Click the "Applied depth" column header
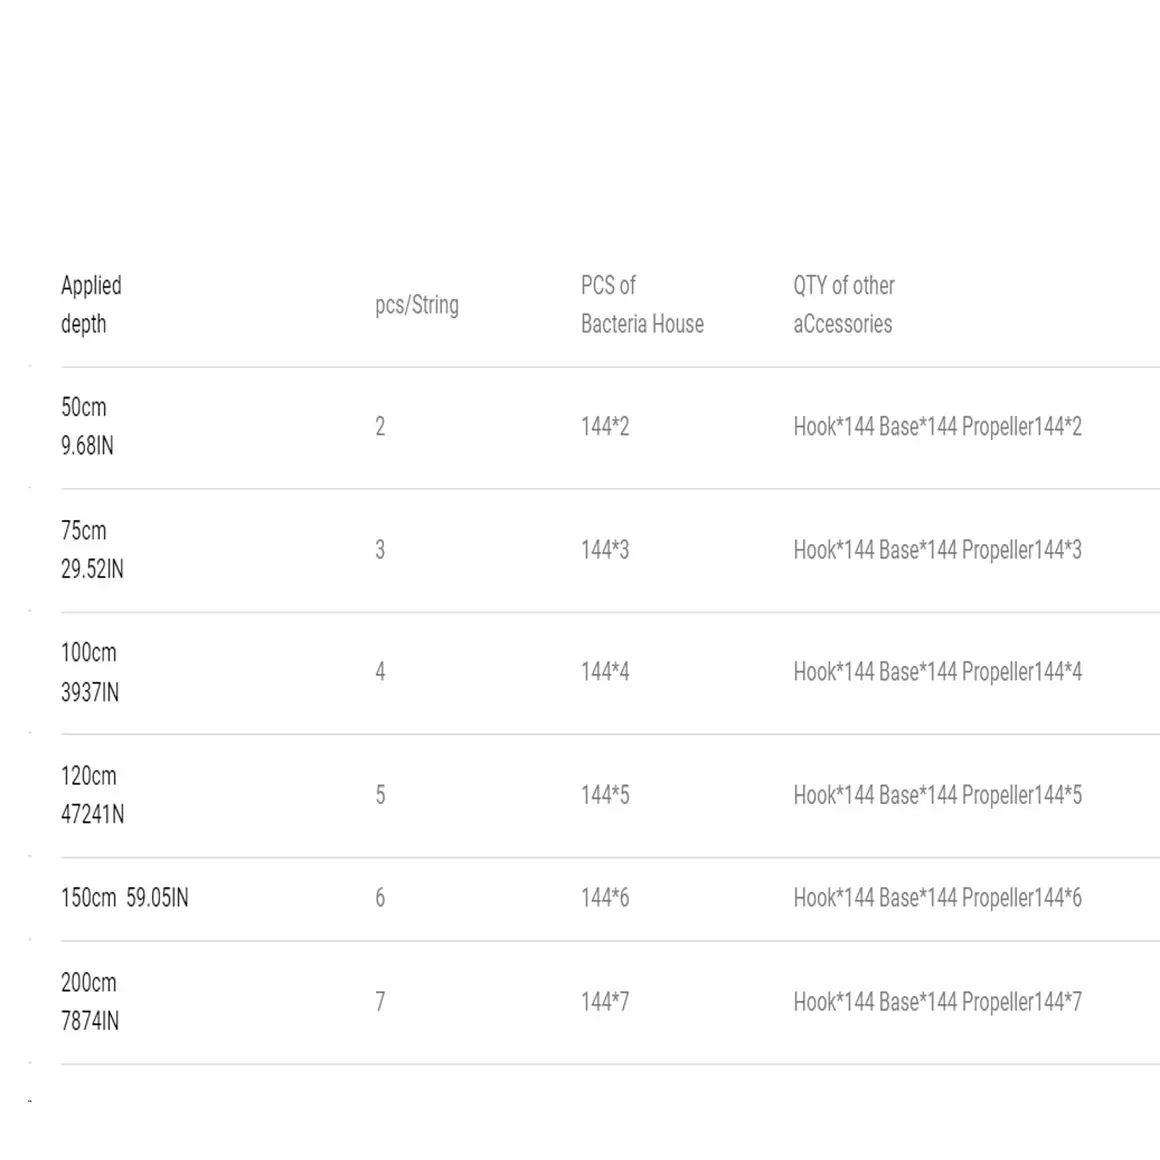This screenshot has height=1160, width=1160. click(91, 304)
